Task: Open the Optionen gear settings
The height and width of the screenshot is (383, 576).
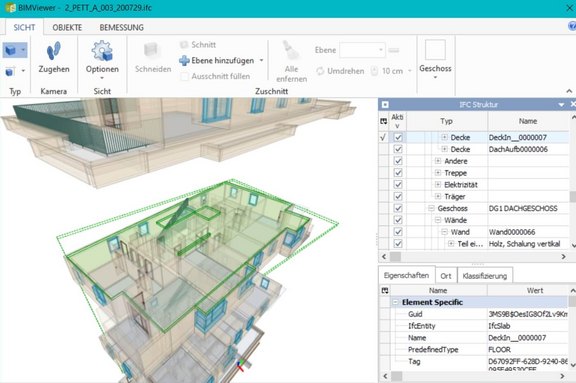Action: click(102, 56)
